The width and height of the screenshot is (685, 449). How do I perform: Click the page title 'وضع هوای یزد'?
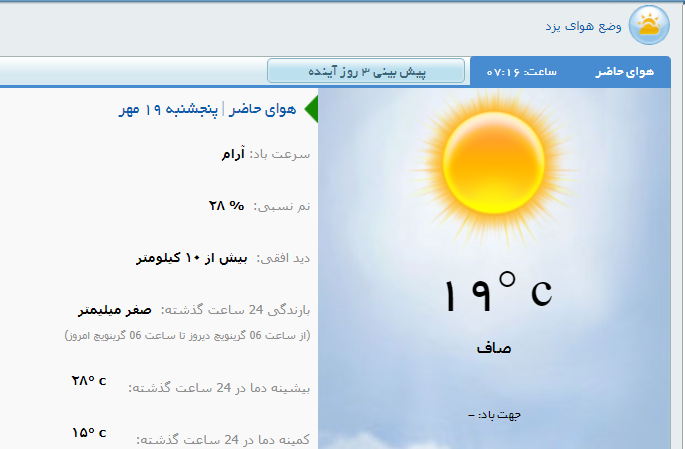pyautogui.click(x=583, y=26)
